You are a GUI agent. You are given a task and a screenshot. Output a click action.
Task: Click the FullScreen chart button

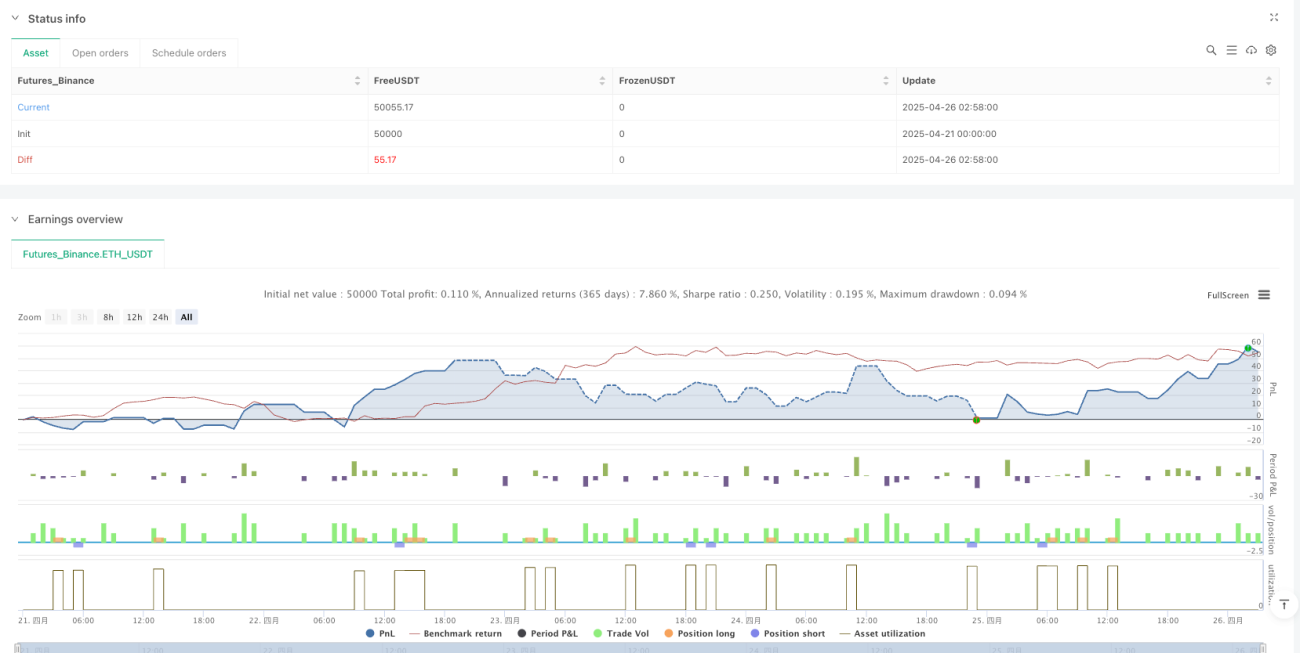1228,295
